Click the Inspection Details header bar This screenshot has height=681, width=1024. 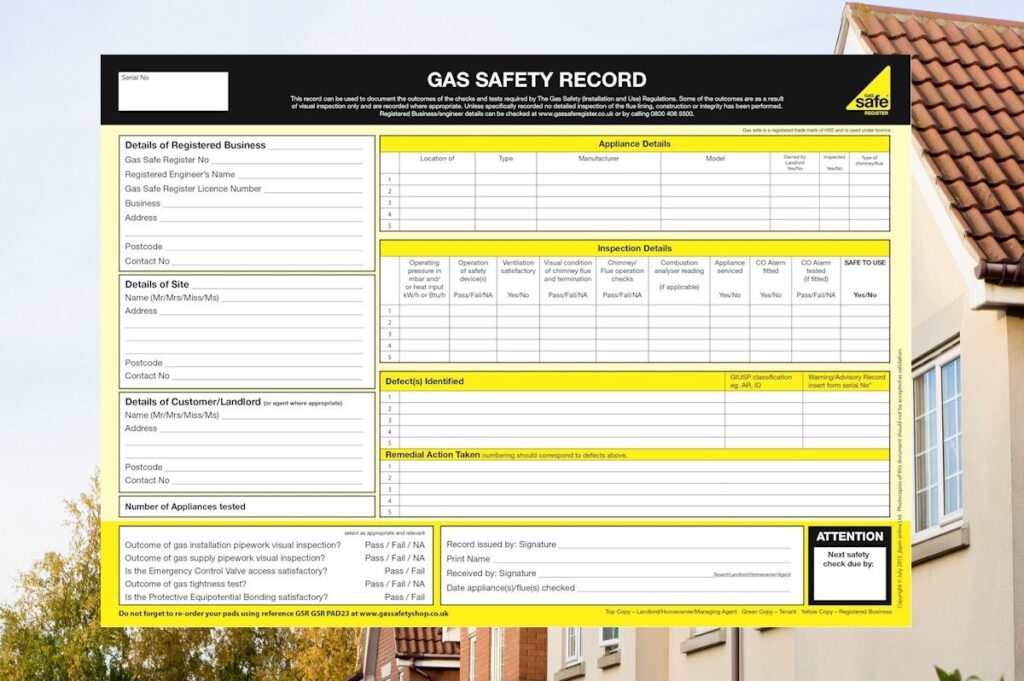pos(635,248)
